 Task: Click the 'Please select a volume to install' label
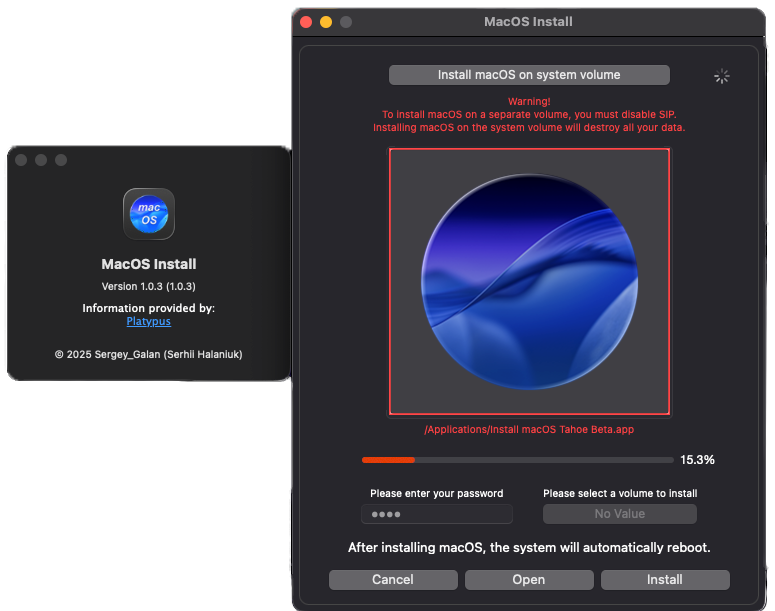tap(620, 493)
